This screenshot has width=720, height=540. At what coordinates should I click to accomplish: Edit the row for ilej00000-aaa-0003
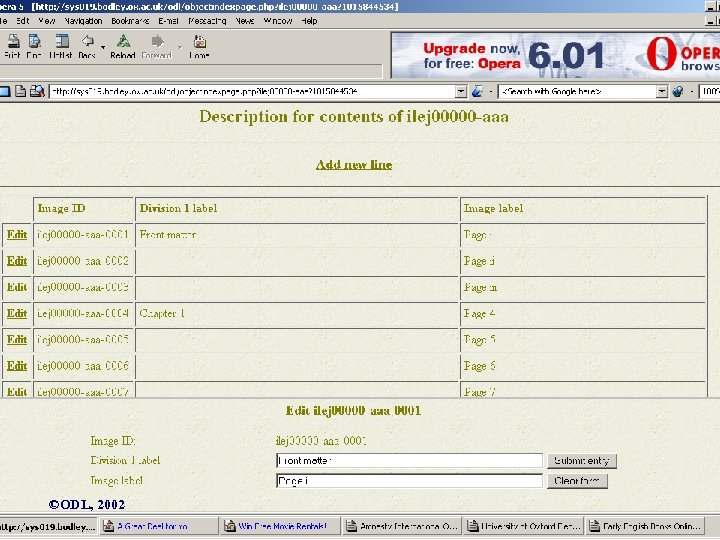17,287
